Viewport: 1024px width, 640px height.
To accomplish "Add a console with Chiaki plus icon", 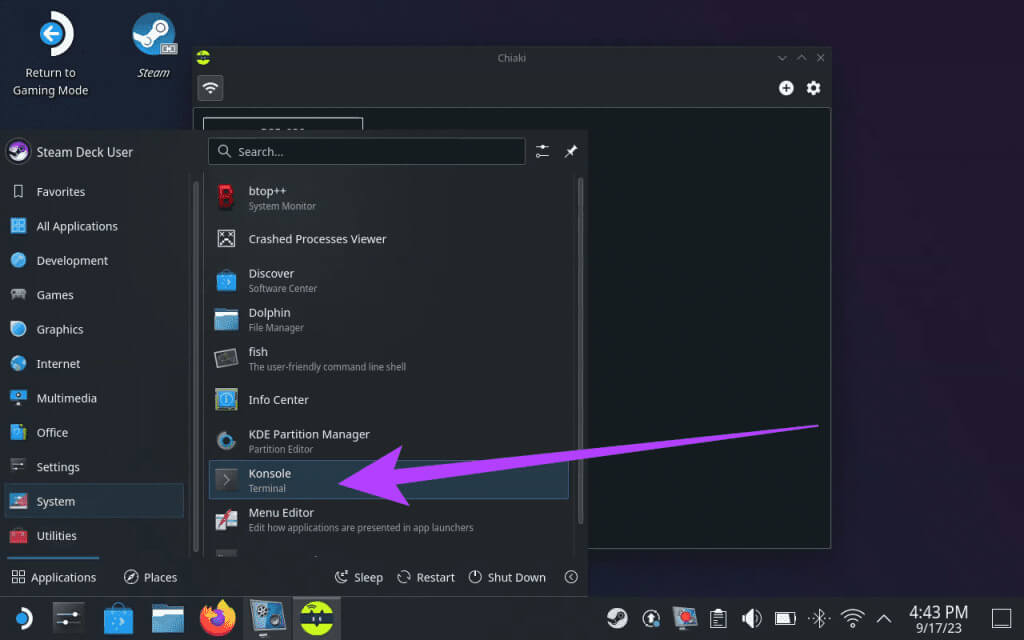I will [786, 88].
